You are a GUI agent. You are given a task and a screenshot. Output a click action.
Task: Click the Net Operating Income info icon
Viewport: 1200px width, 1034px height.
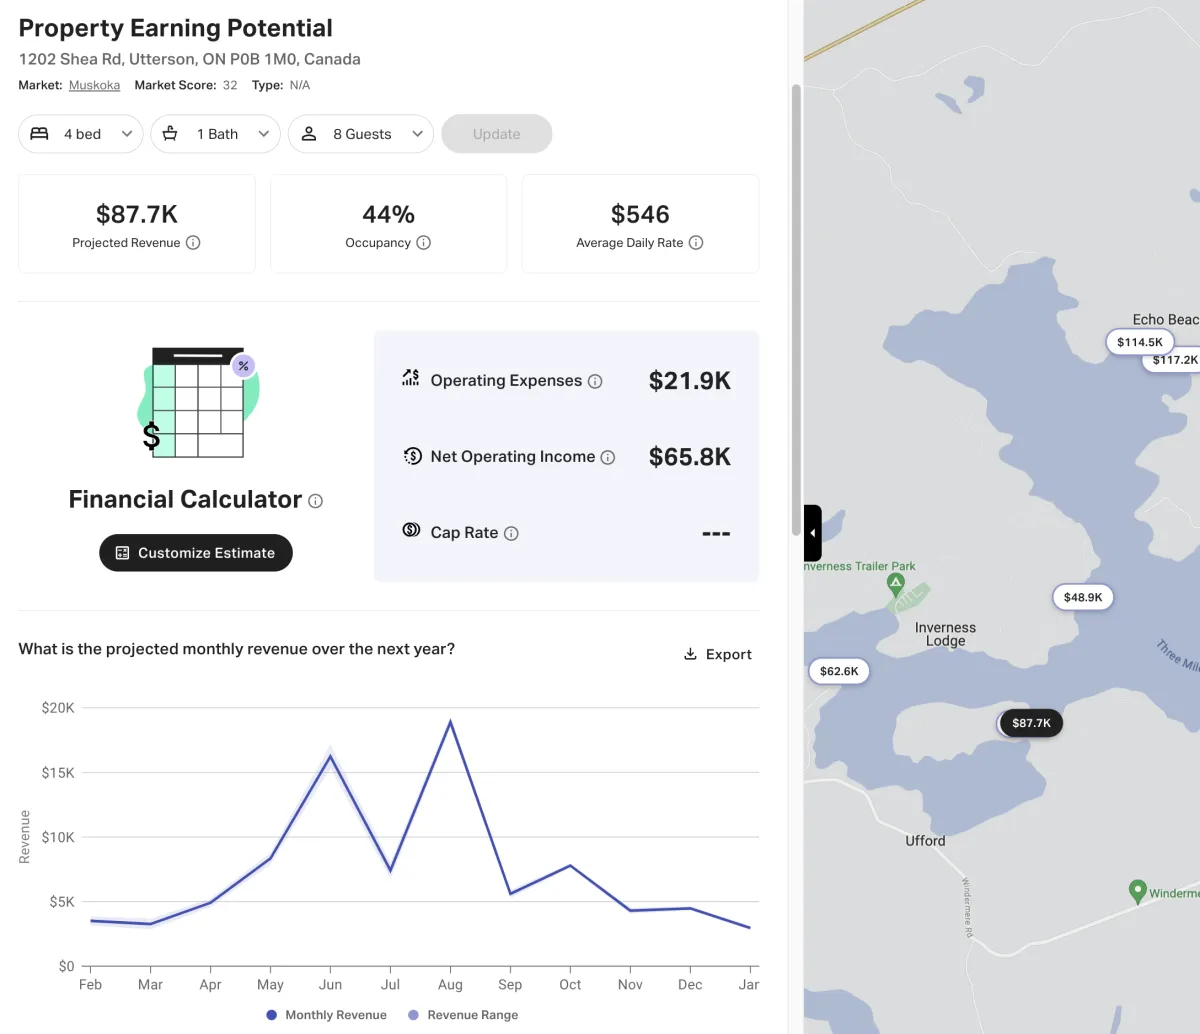coord(608,457)
